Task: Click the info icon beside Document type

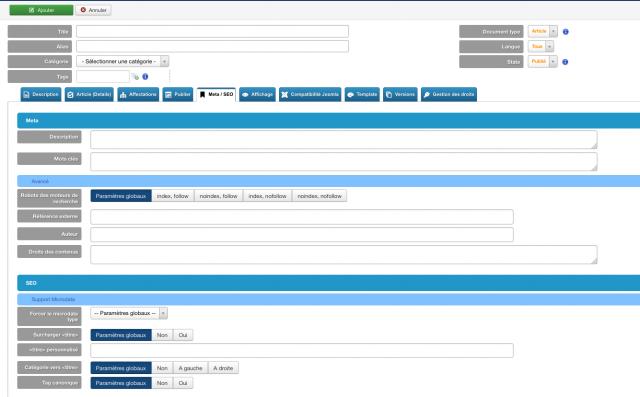Action: pyautogui.click(x=566, y=31)
